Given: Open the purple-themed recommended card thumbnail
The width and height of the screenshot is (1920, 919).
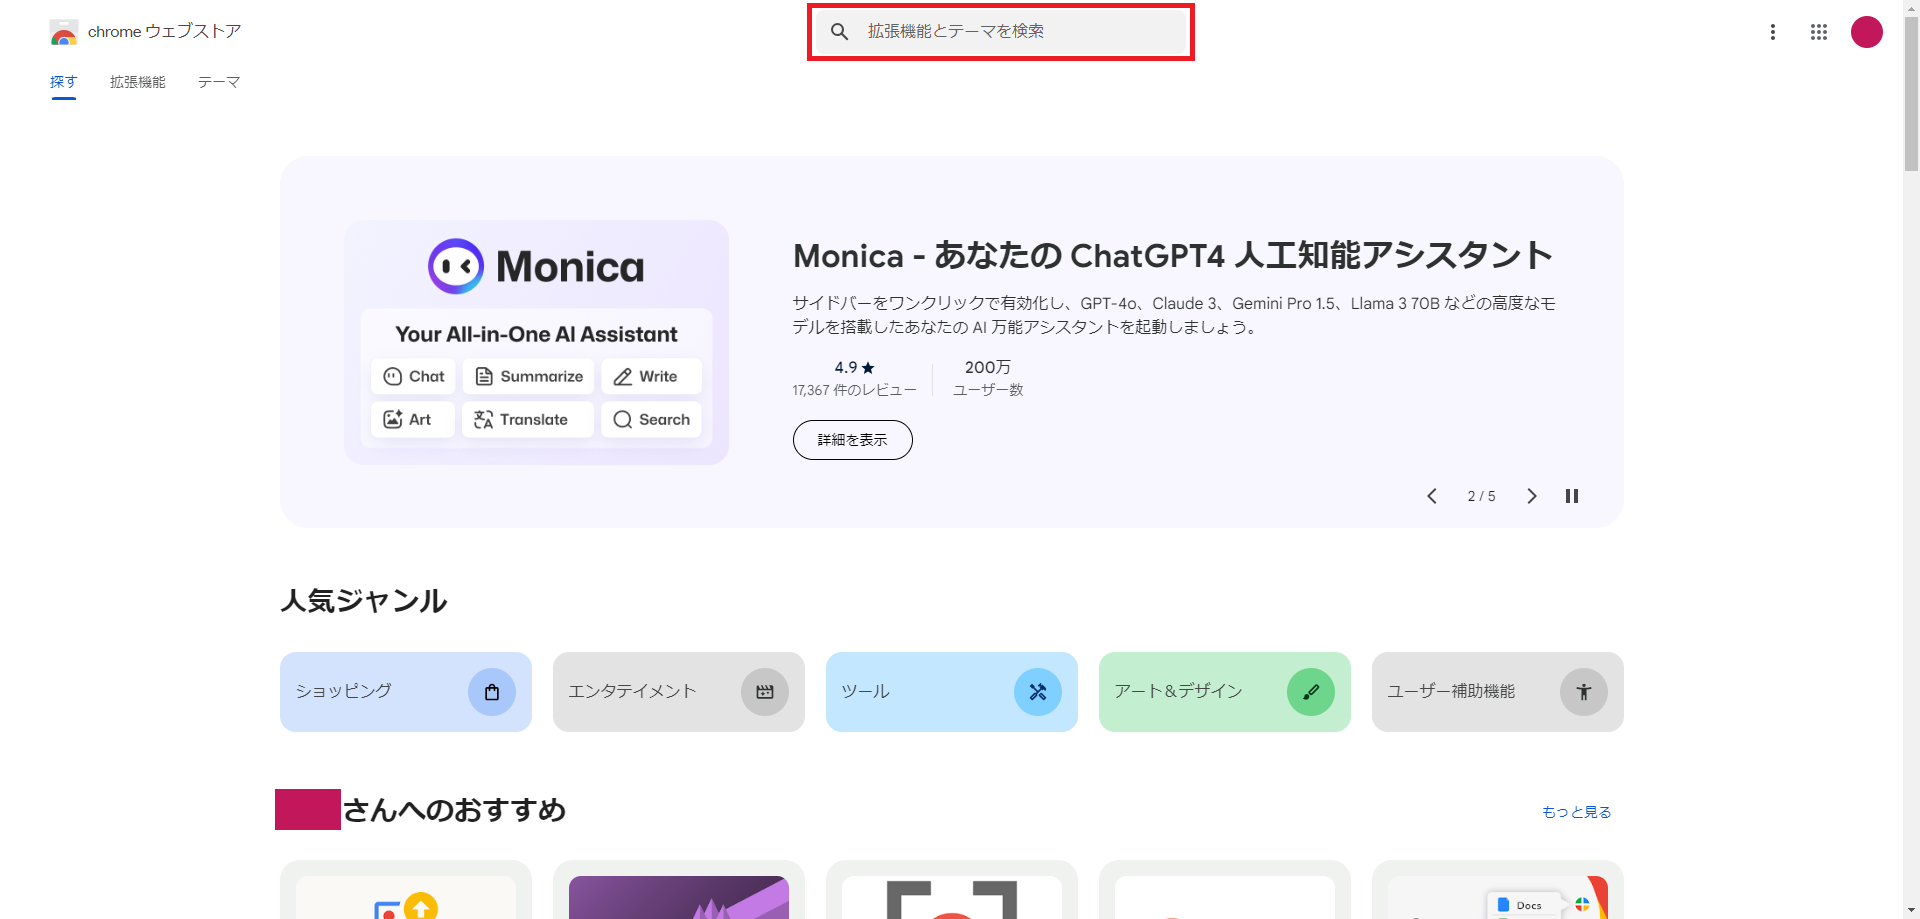Looking at the screenshot, I should pyautogui.click(x=679, y=897).
